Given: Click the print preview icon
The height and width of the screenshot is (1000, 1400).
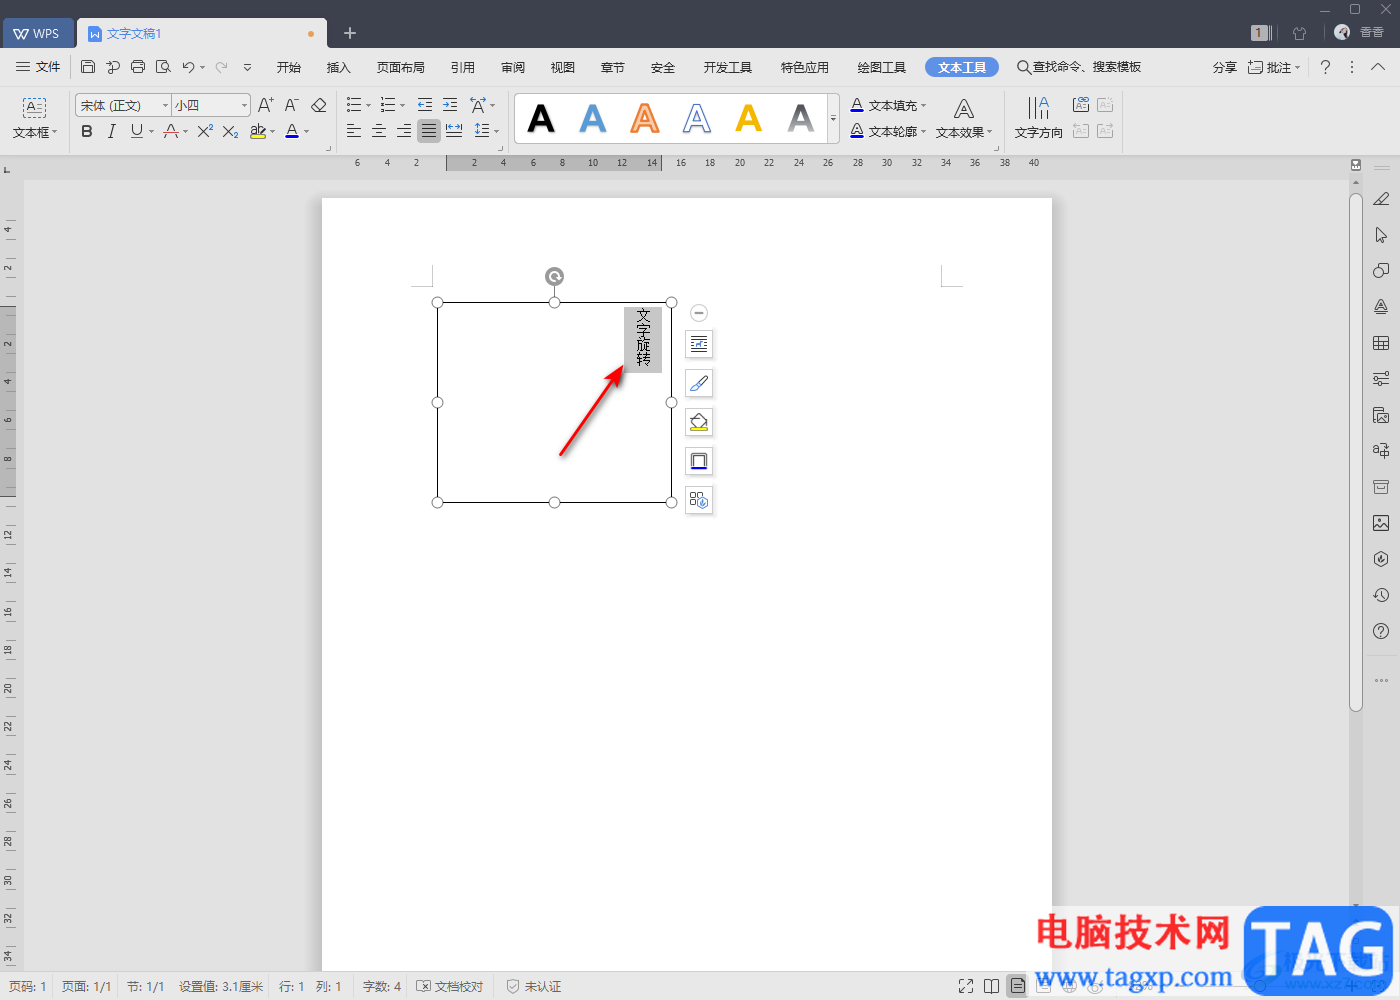Looking at the screenshot, I should [163, 67].
